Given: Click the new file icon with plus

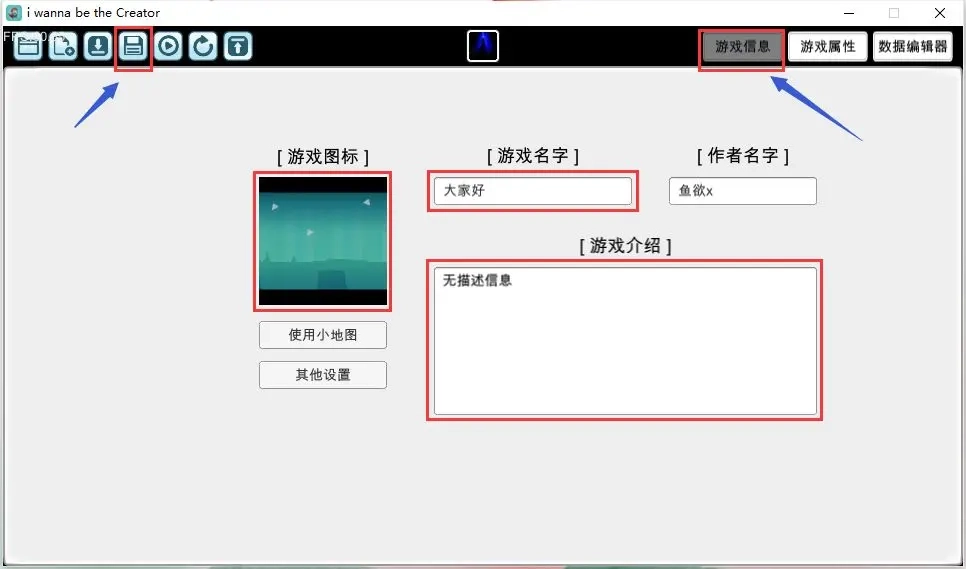Looking at the screenshot, I should tap(63, 46).
